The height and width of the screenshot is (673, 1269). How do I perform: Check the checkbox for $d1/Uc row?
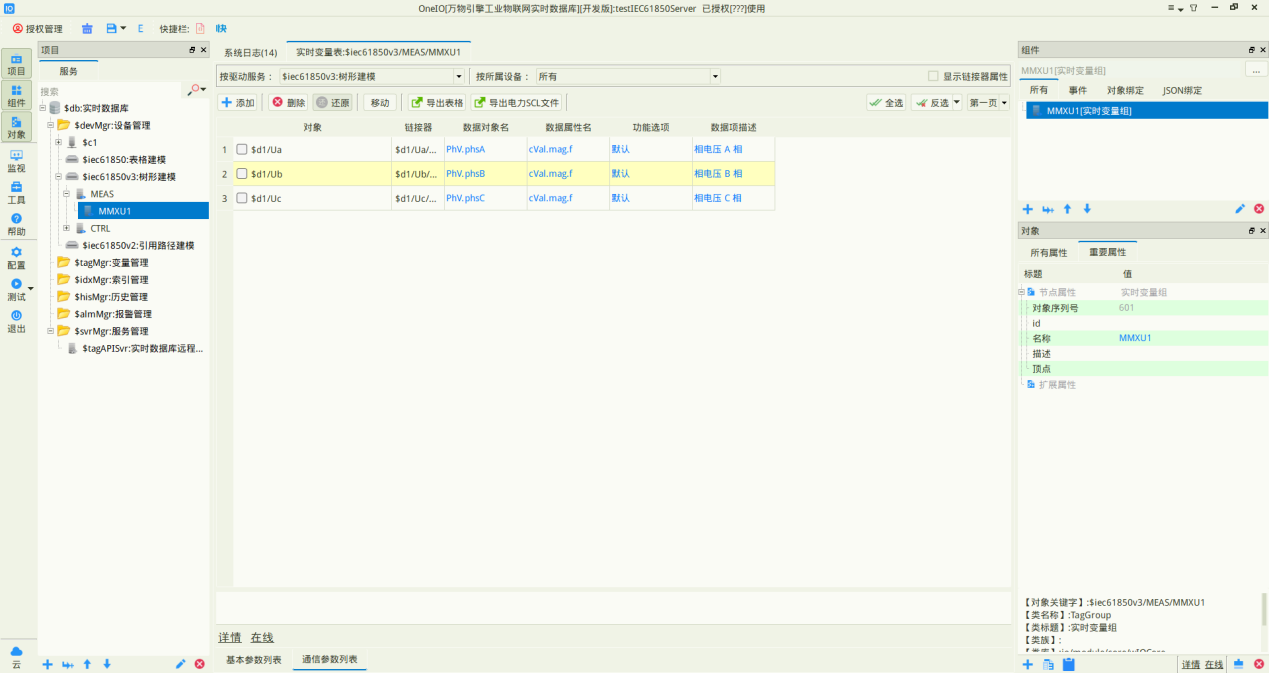[241, 198]
